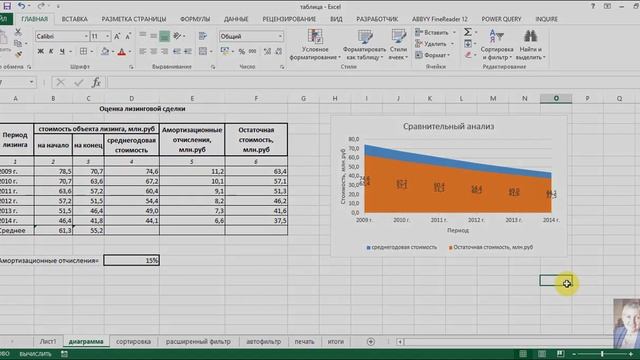The height and width of the screenshot is (360, 640).
Task: Align cell text to the left
Action: coord(142,51)
